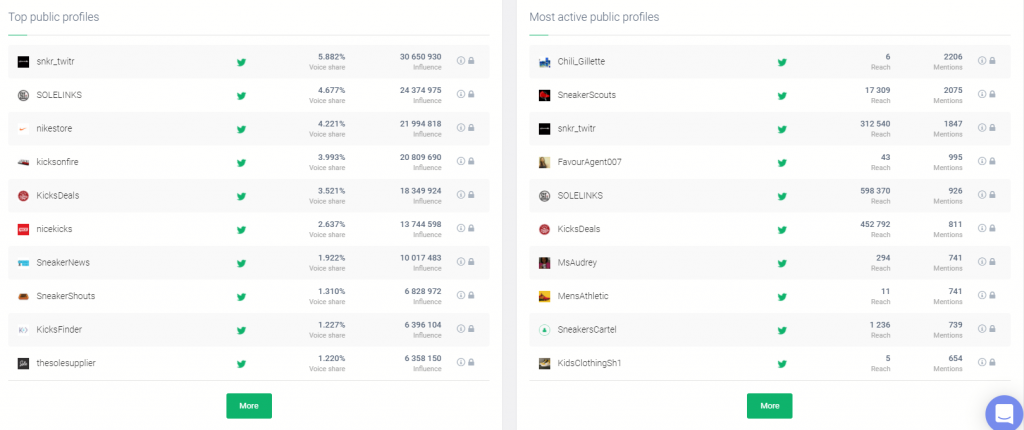Click the info icon in SneakerShouts row

pyautogui.click(x=460, y=295)
